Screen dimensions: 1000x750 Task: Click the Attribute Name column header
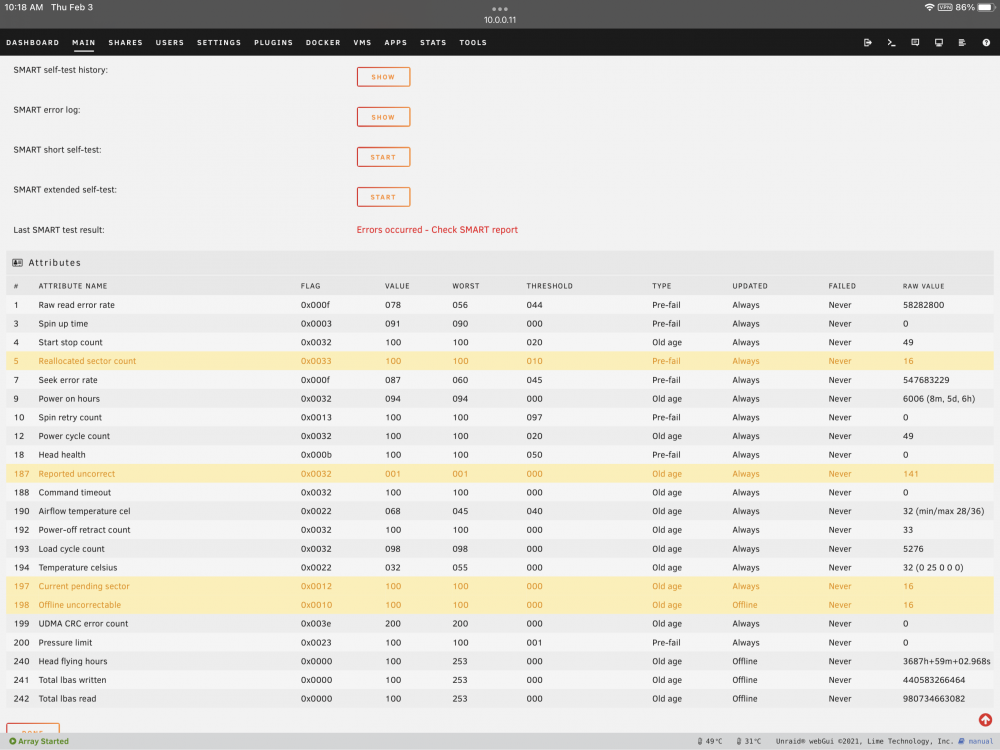click(73, 286)
